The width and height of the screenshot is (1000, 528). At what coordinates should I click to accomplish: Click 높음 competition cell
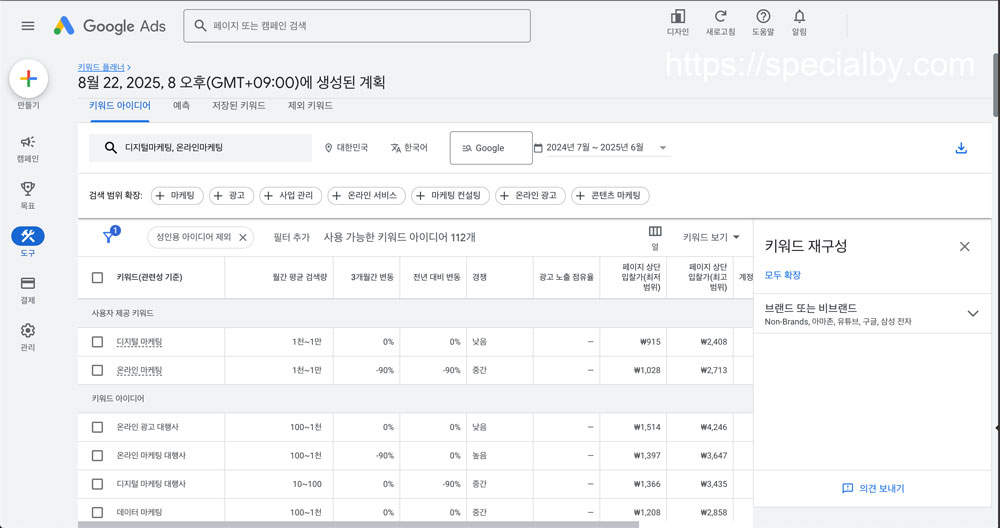click(x=479, y=455)
